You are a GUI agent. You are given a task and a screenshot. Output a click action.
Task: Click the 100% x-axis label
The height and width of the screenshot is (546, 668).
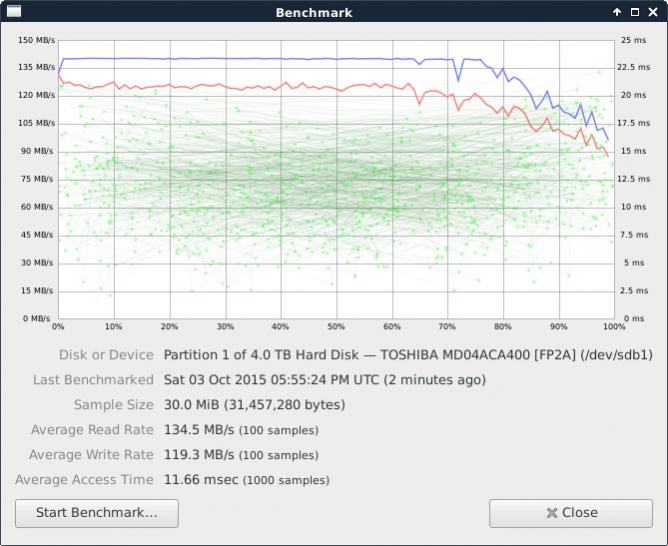614,327
